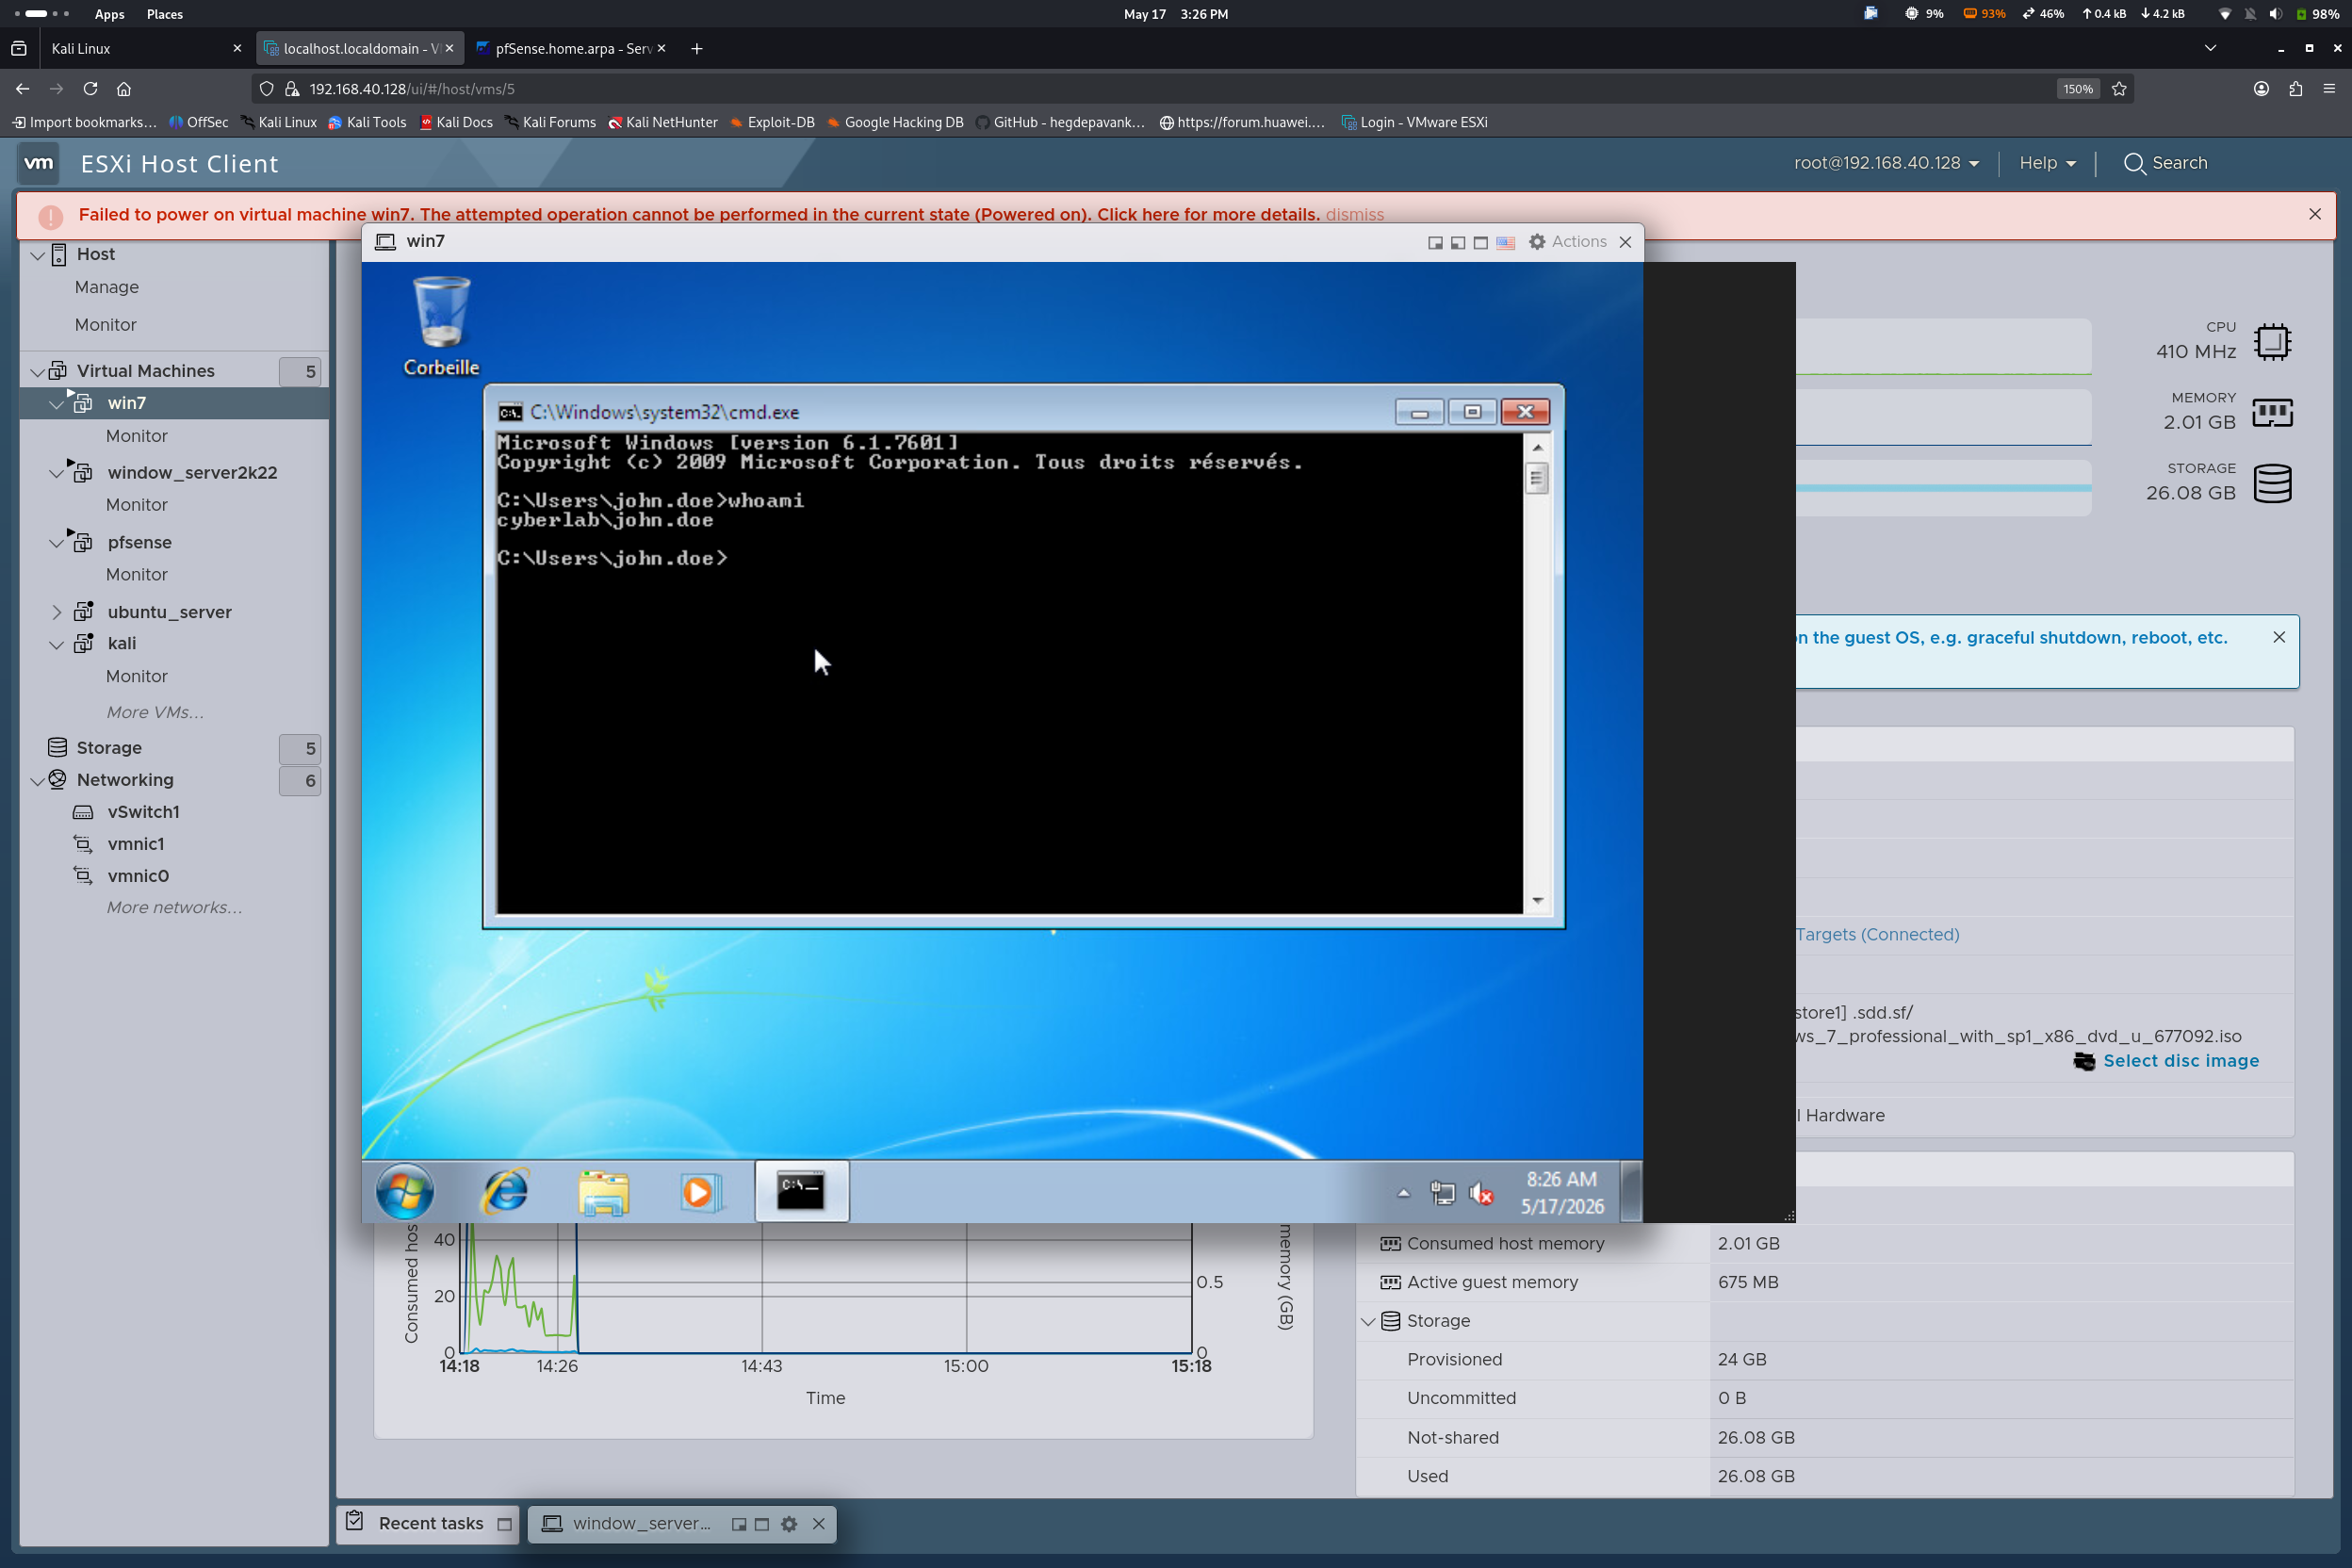Open Login - VMware ESXi bookmark
Image resolution: width=2352 pixels, height=1568 pixels.
1414,122
